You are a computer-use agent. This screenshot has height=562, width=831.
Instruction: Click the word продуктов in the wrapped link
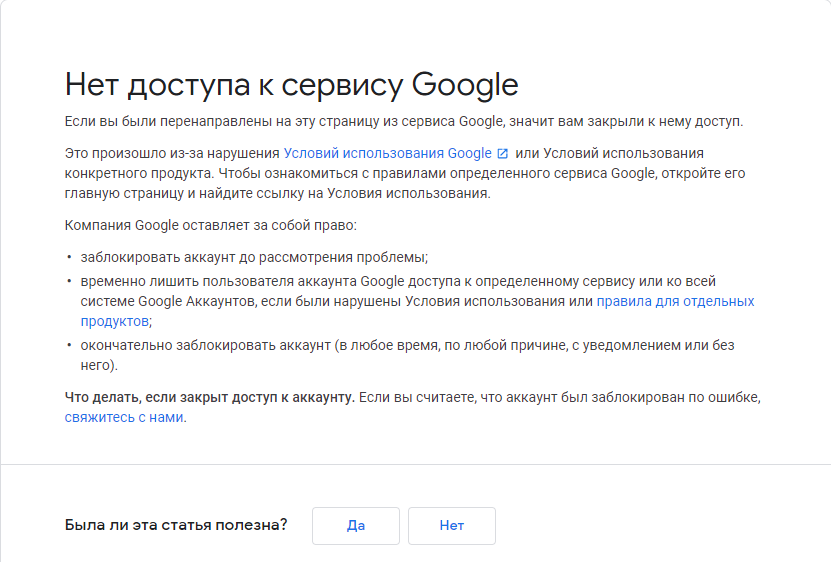114,321
